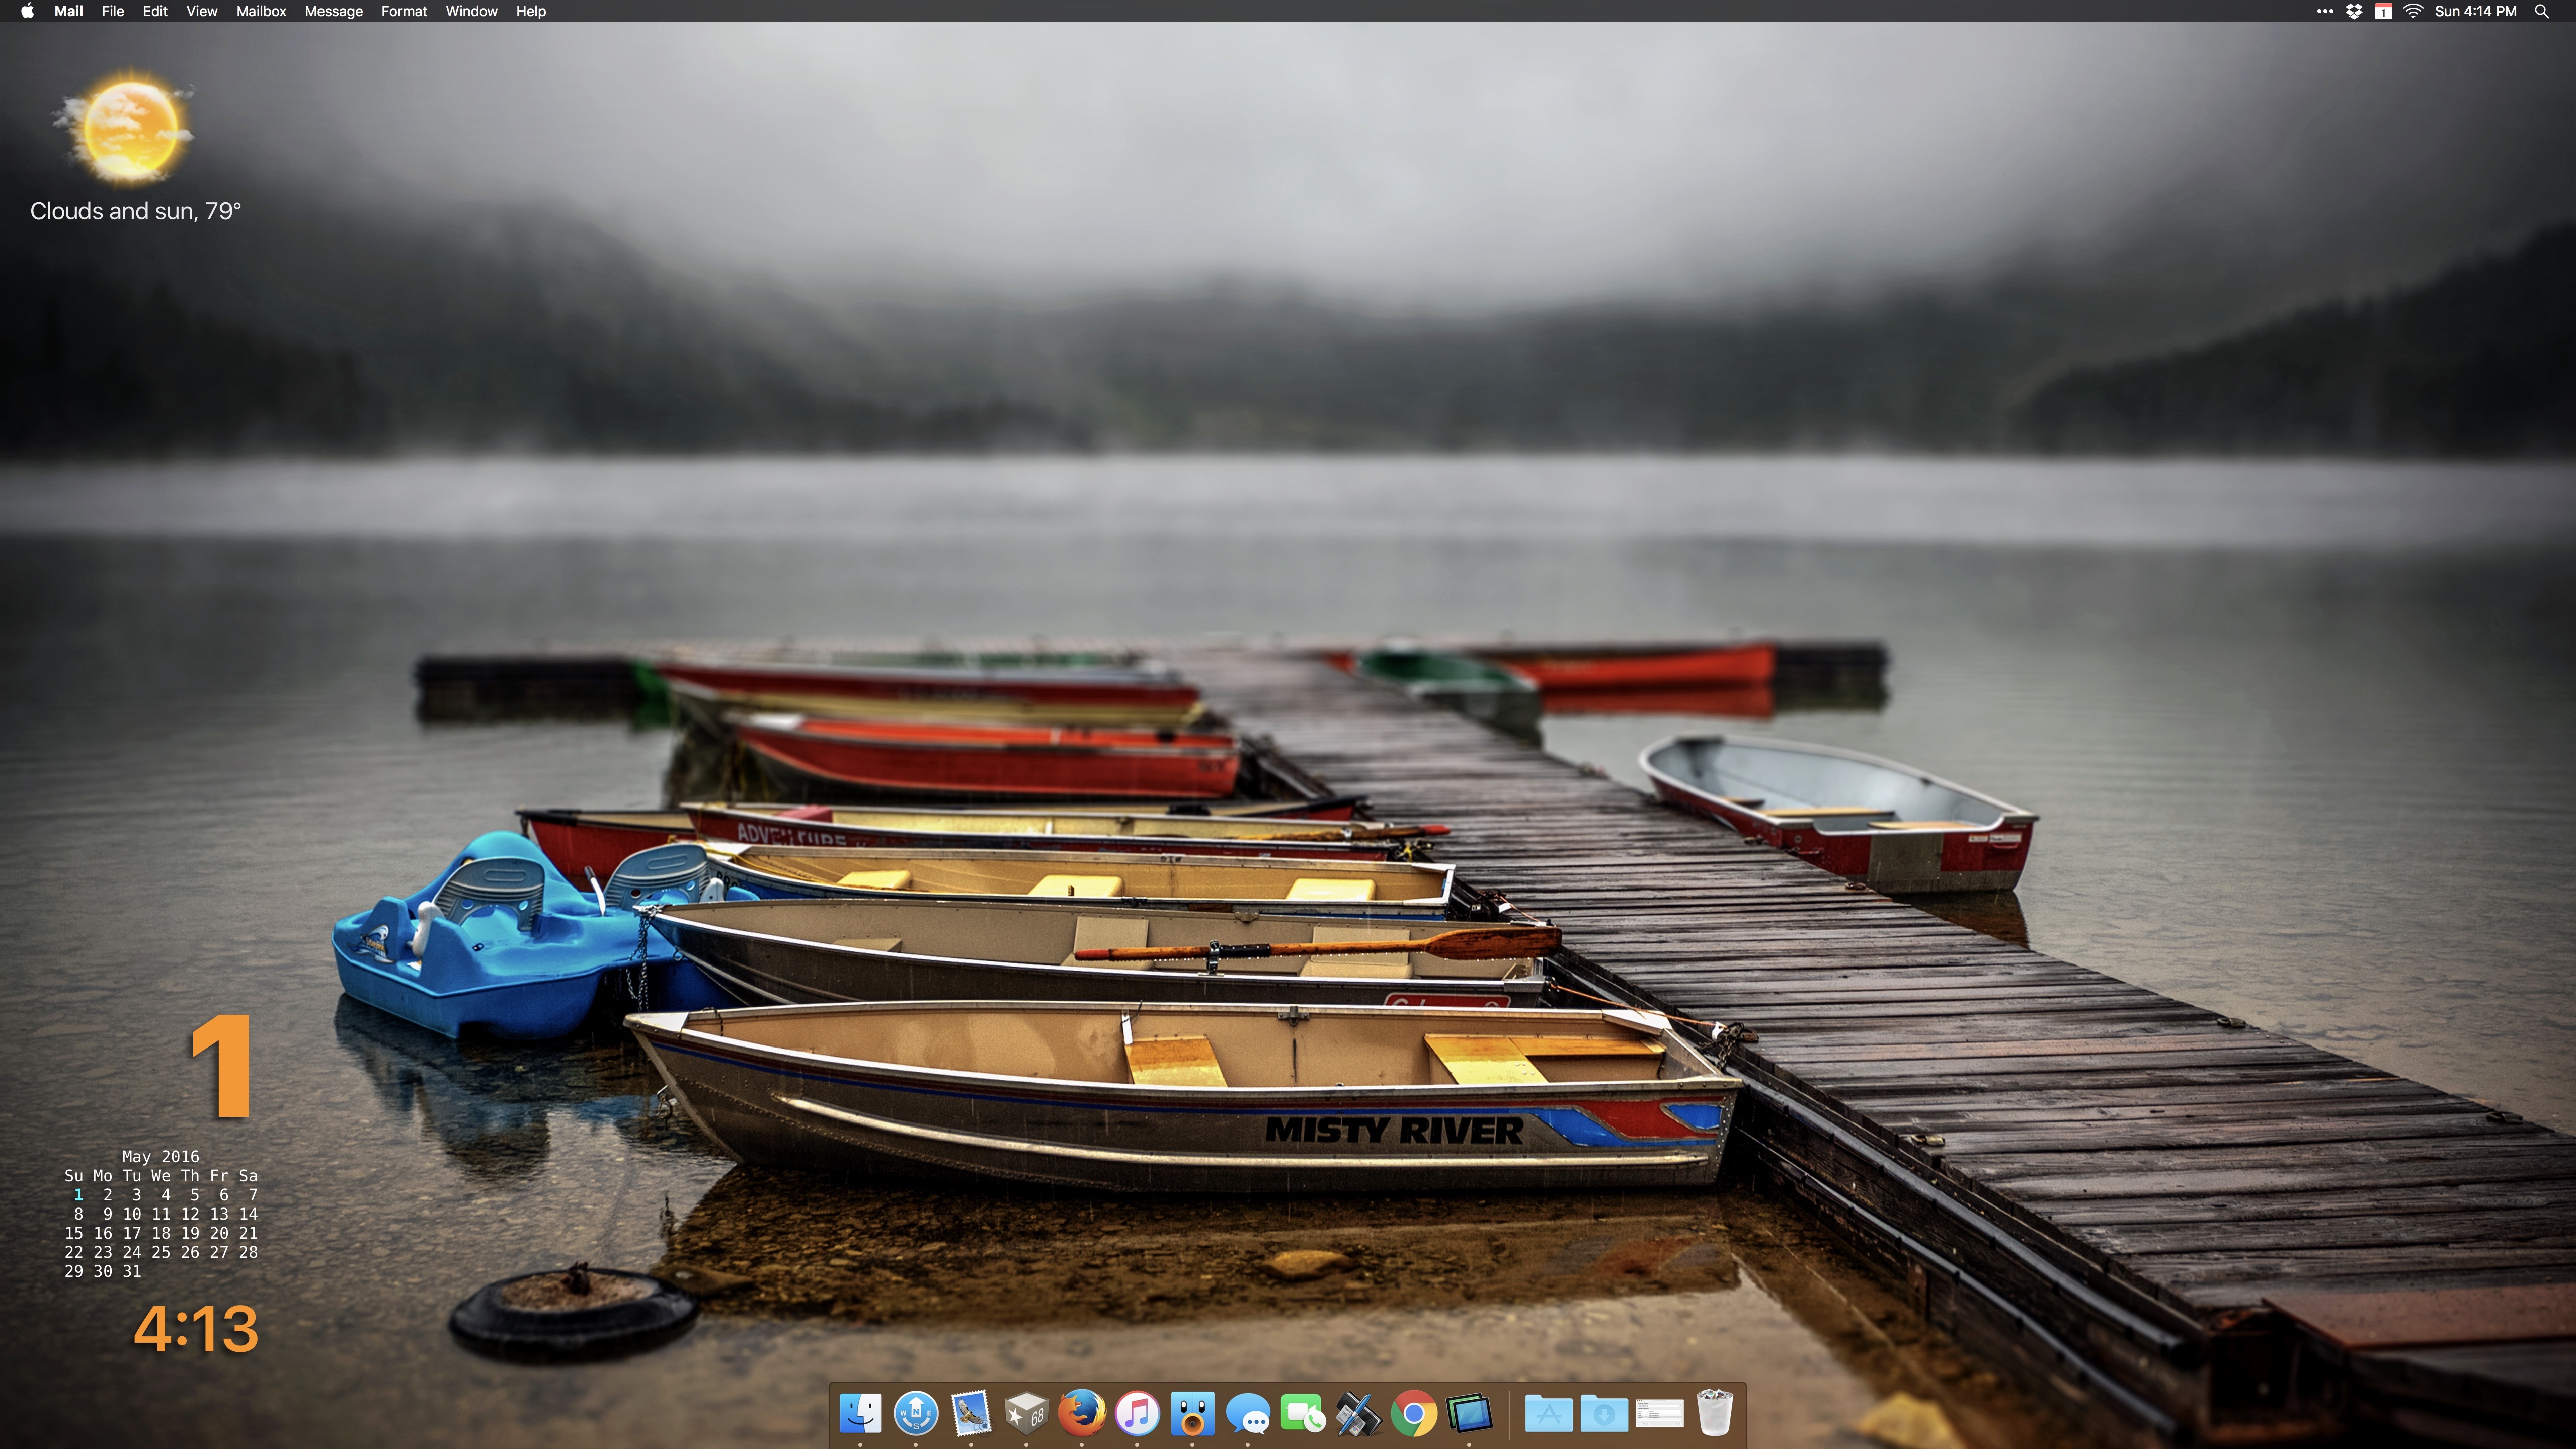Open the Format menu

tap(403, 11)
